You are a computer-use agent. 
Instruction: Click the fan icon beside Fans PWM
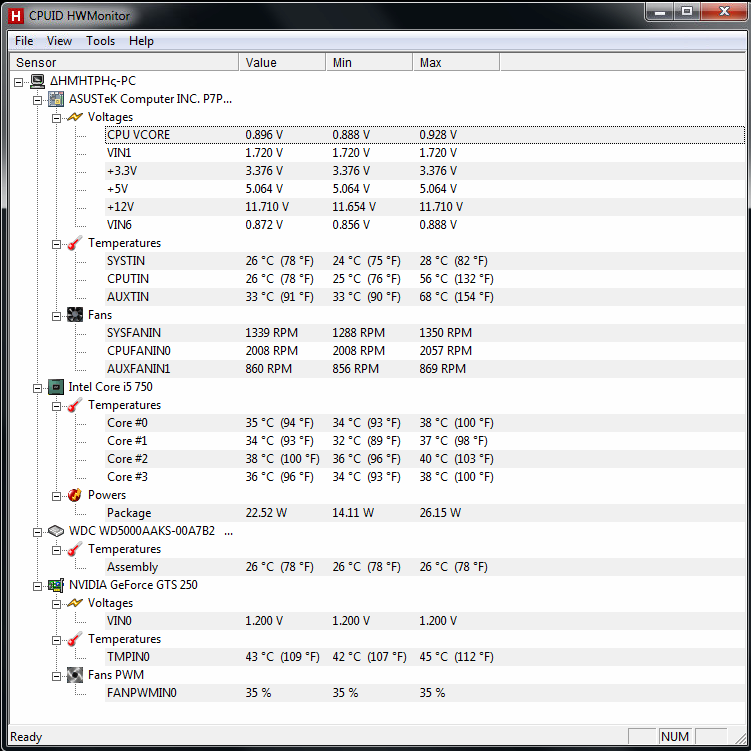click(75, 675)
